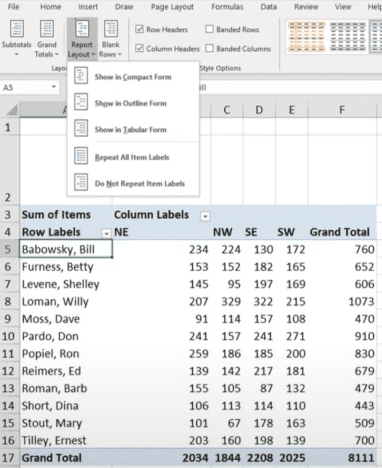Uncheck the Row Headers checkbox
Viewport: 382px width, 468px height.
tap(139, 29)
